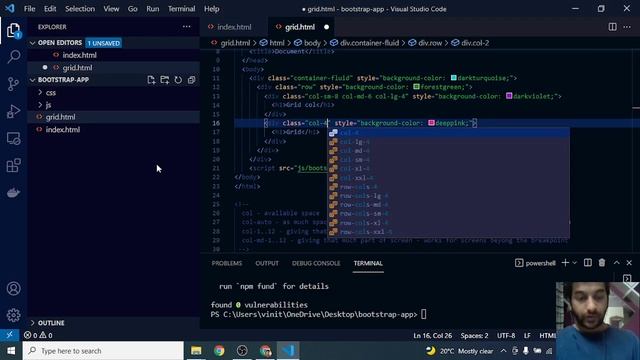Click New Folder icon in BOOTSTRAP-APP header
This screenshot has height=360, width=640.
point(164,80)
